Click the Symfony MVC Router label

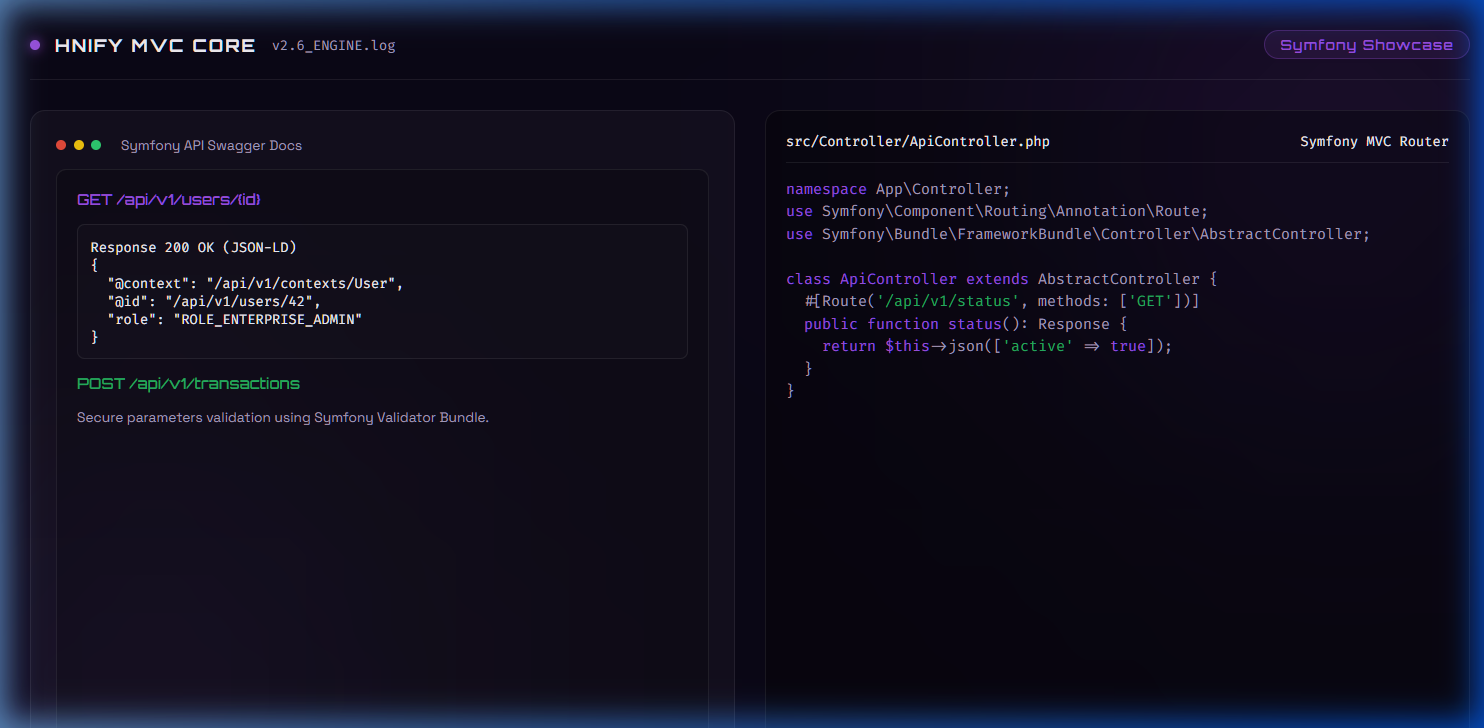pos(1374,142)
